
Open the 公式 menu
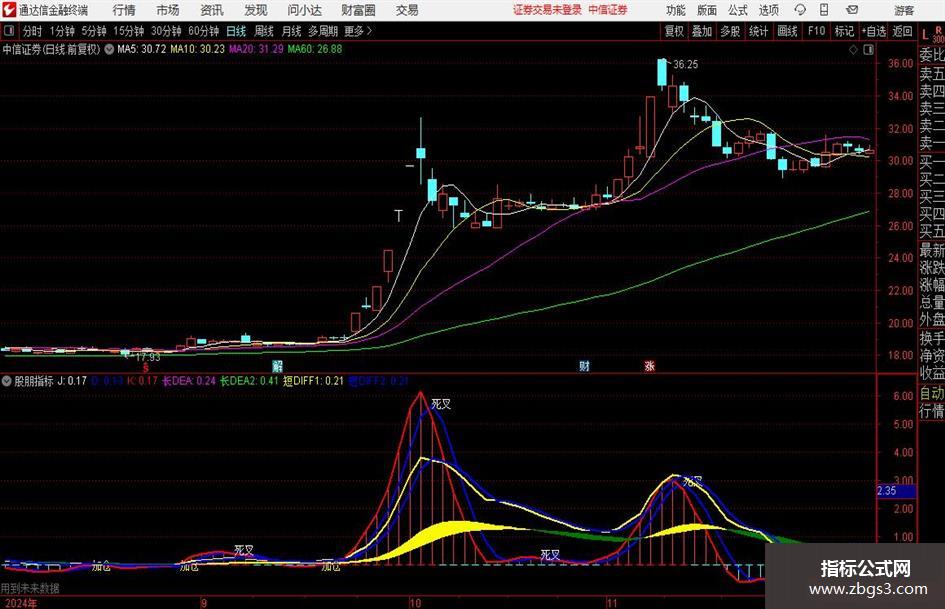(x=738, y=10)
